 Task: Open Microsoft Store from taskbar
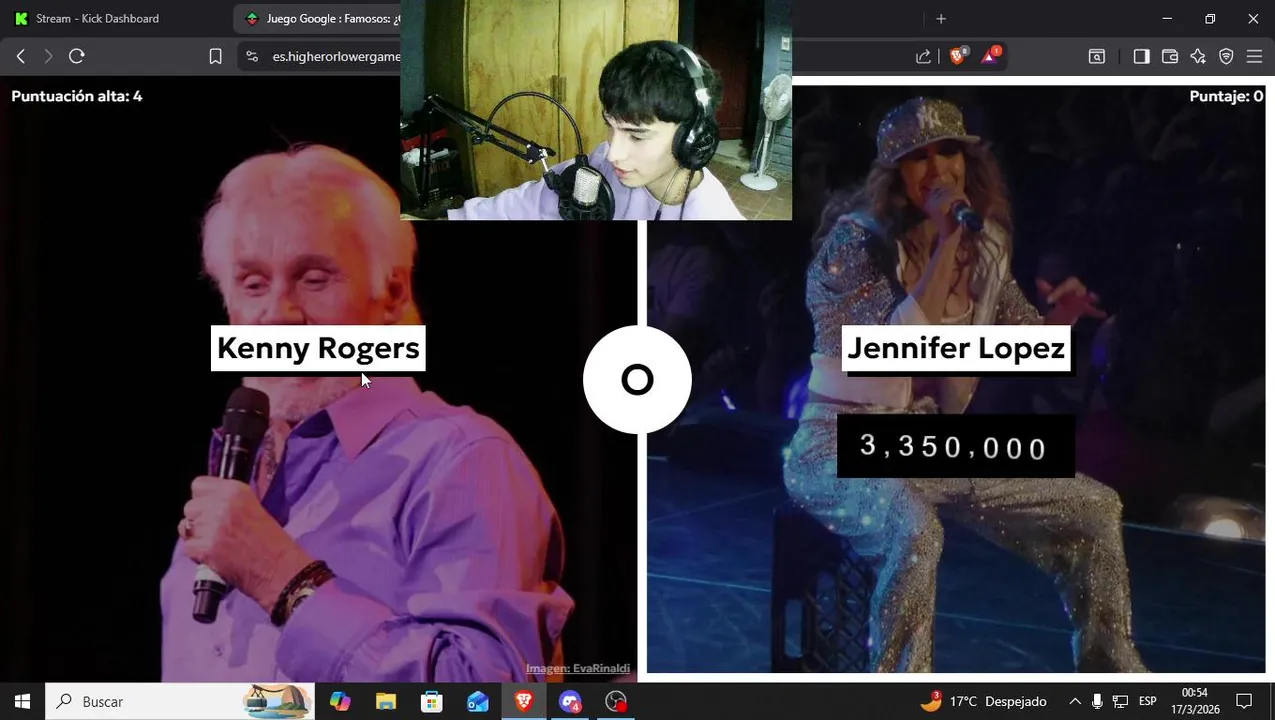pyautogui.click(x=432, y=701)
